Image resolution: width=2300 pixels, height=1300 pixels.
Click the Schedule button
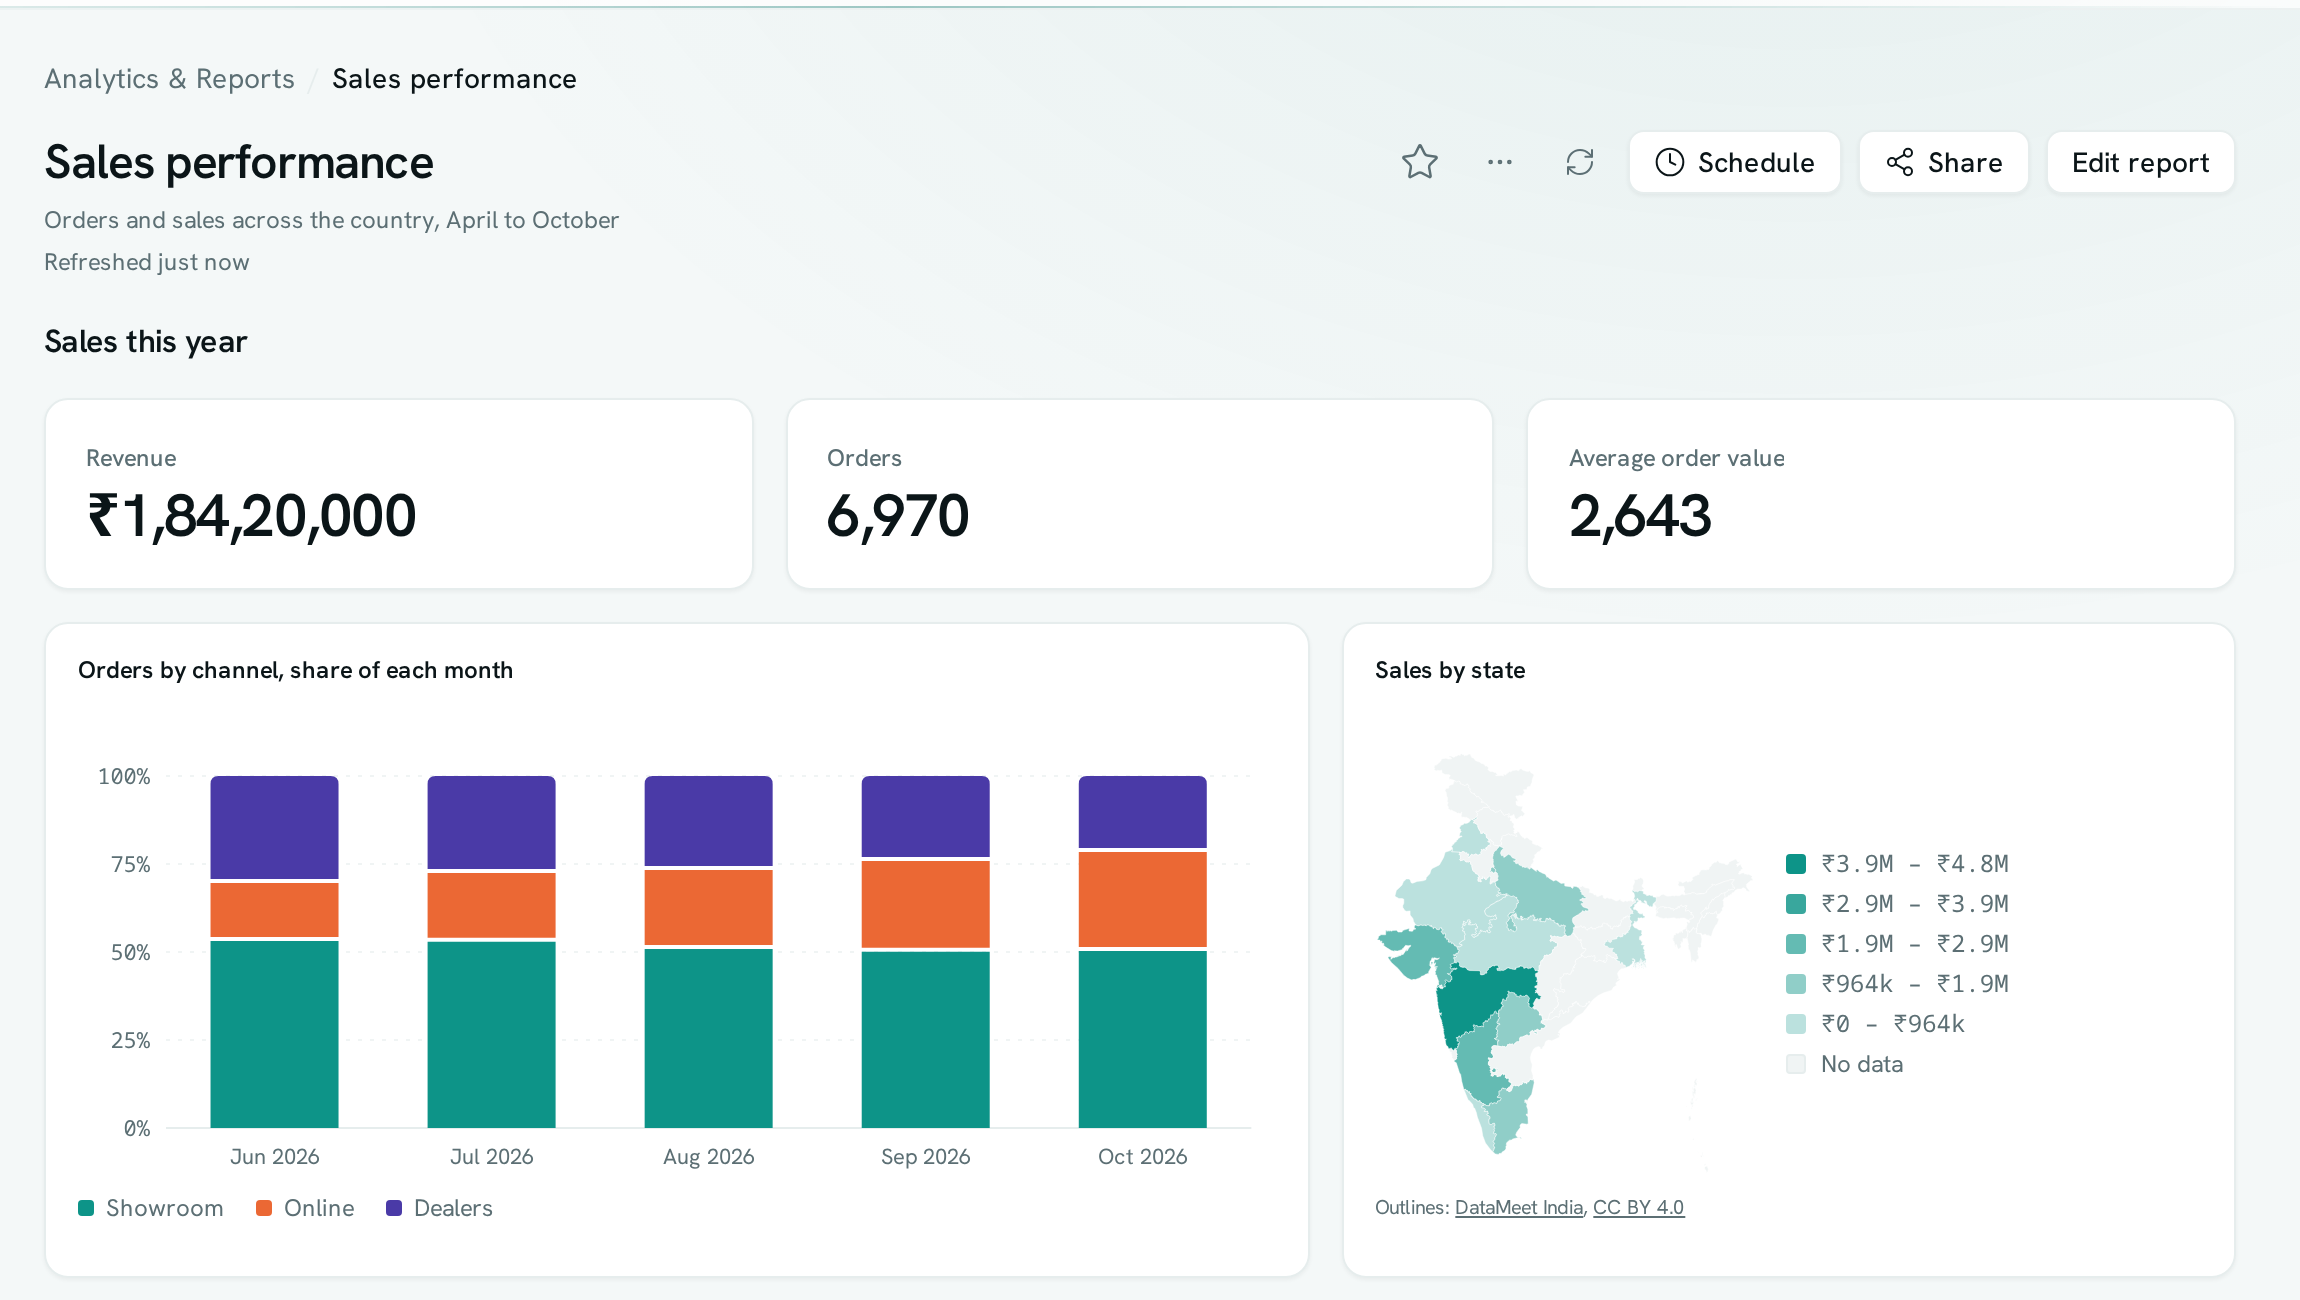[x=1734, y=162]
